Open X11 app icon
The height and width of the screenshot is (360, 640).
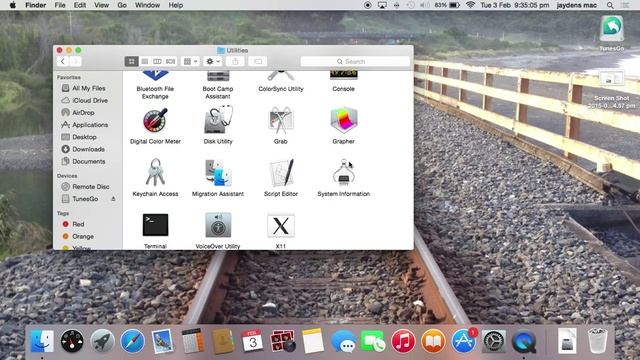pyautogui.click(x=281, y=225)
